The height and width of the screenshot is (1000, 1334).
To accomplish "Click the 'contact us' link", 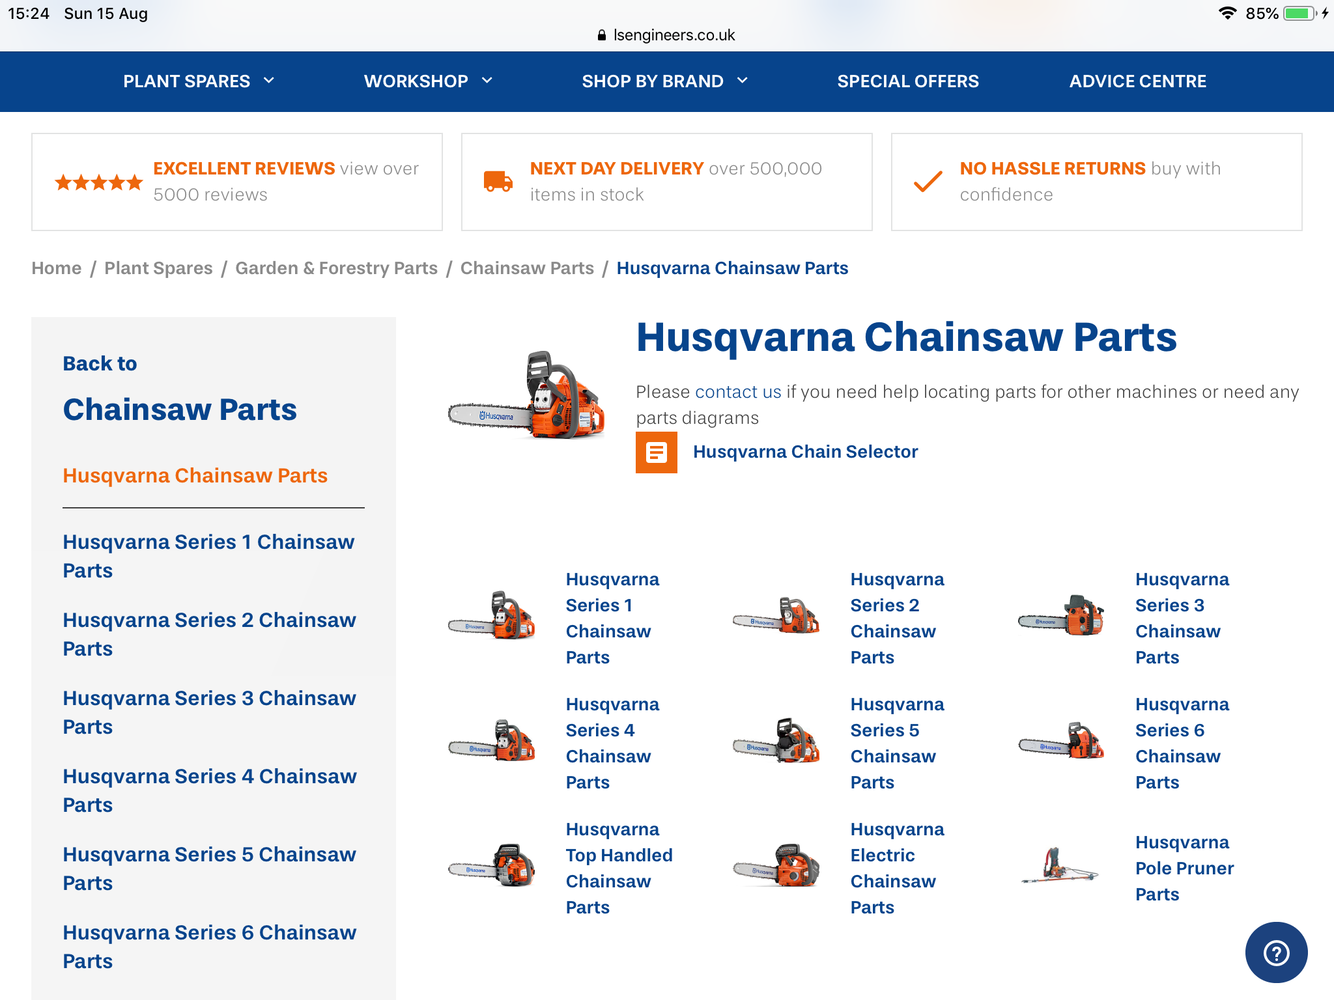I will tap(738, 392).
